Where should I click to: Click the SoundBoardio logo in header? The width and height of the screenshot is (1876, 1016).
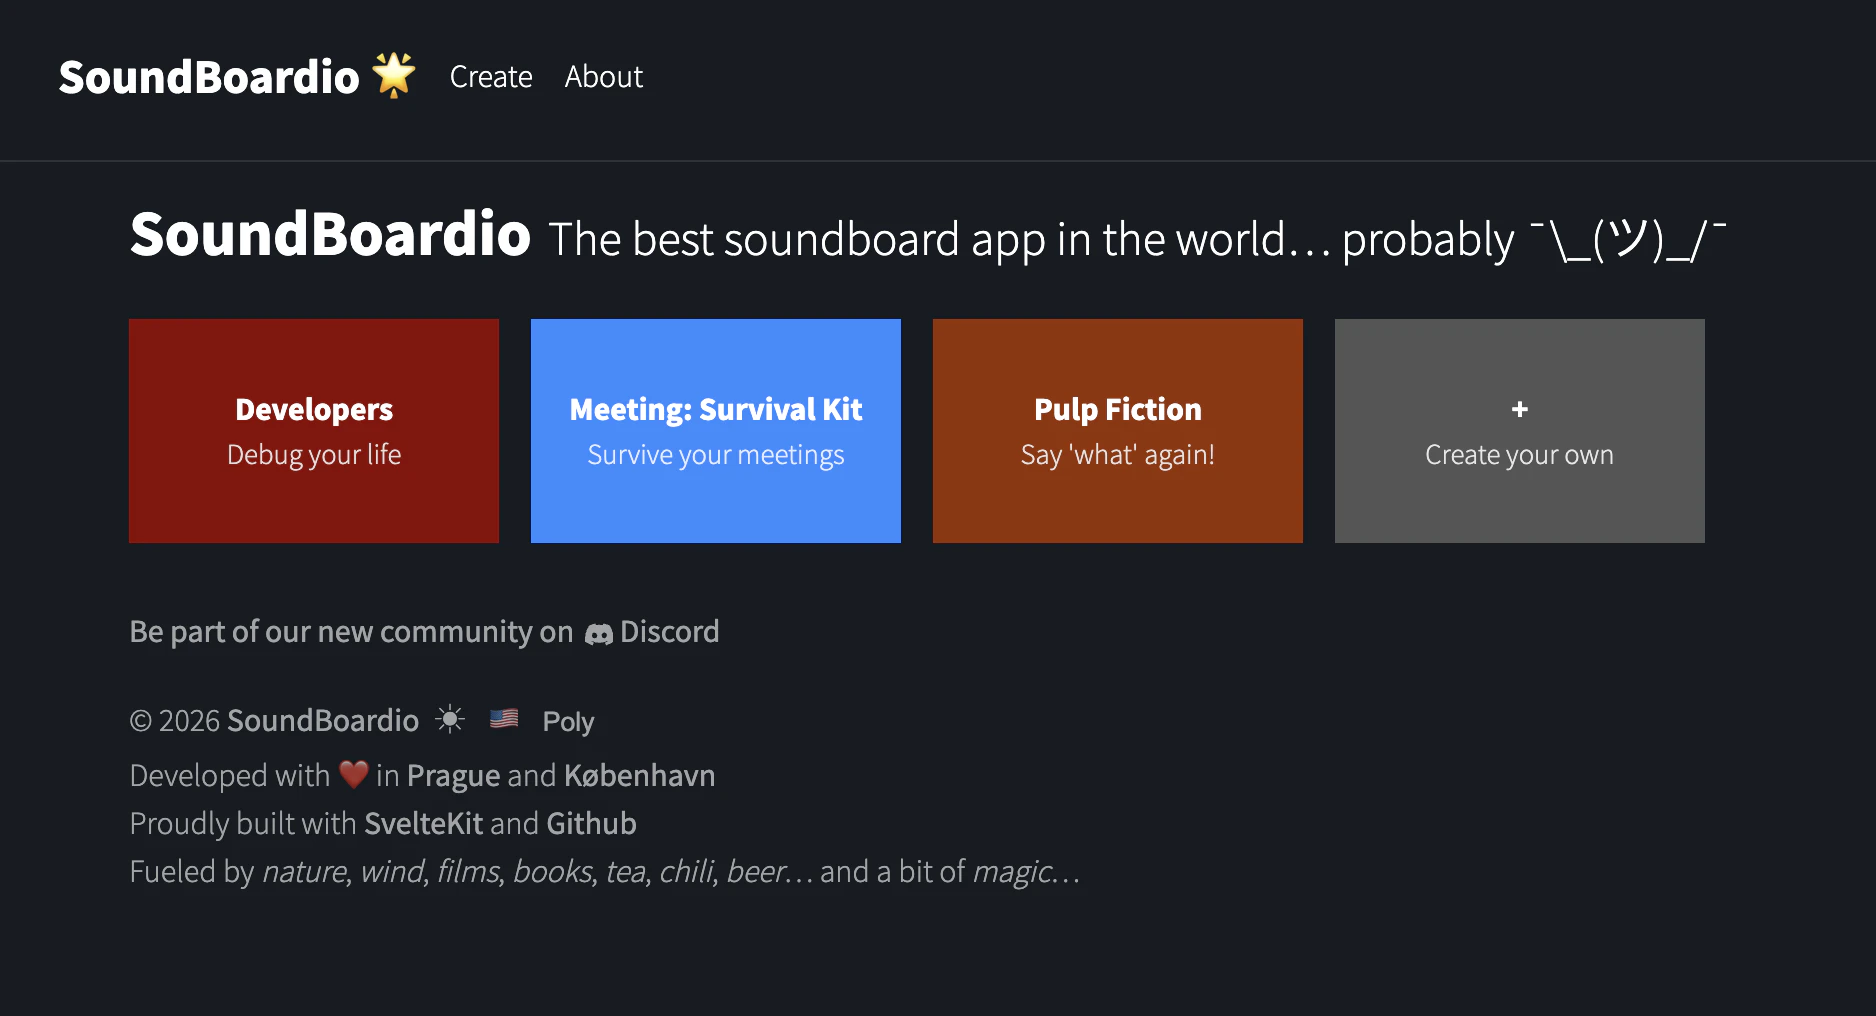[209, 77]
